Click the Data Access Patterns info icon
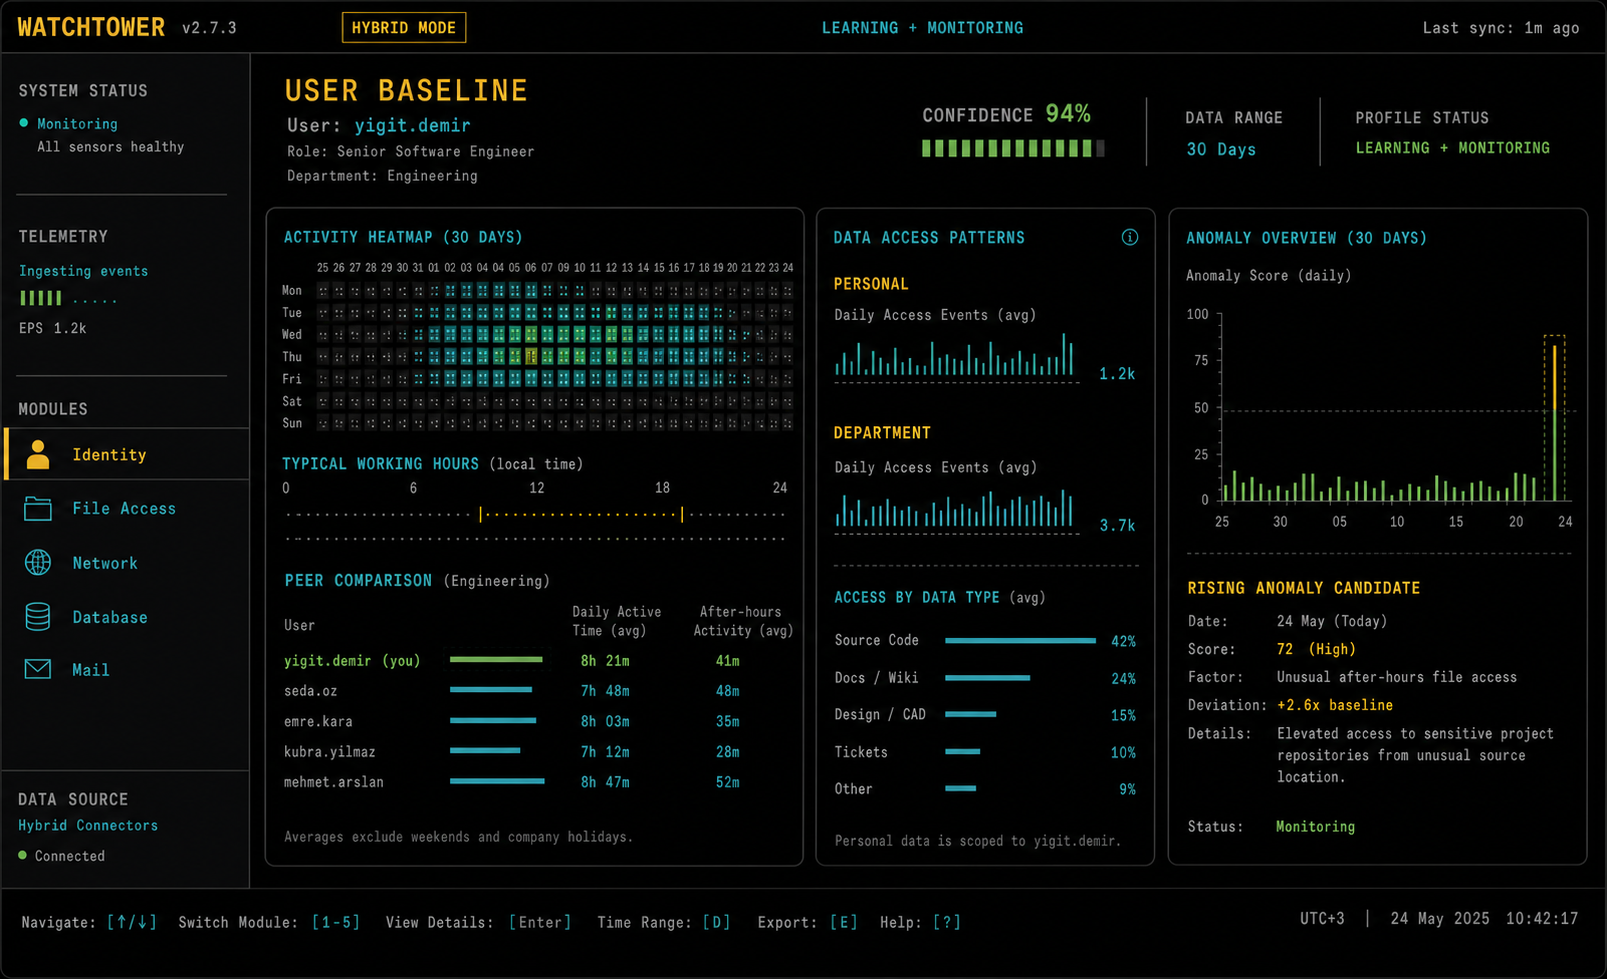This screenshot has width=1607, height=979. click(1129, 237)
